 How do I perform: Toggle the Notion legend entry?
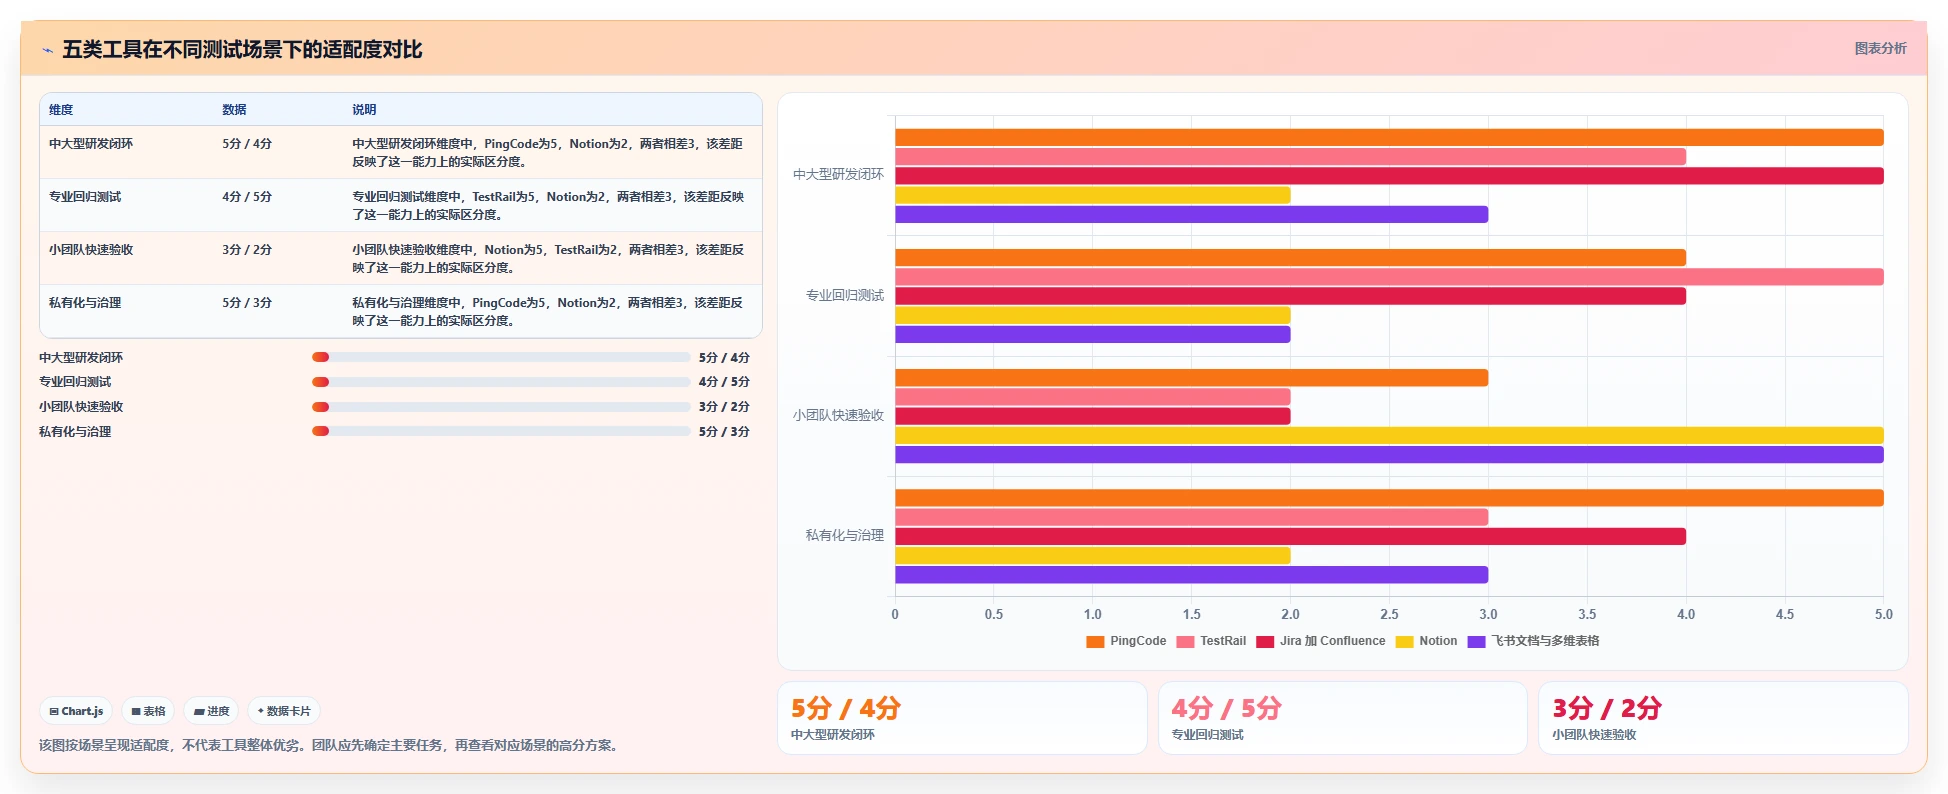1427,641
